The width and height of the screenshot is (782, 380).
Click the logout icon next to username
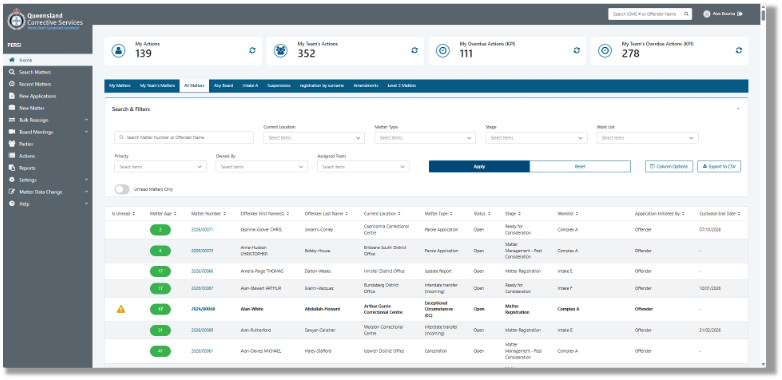click(740, 14)
